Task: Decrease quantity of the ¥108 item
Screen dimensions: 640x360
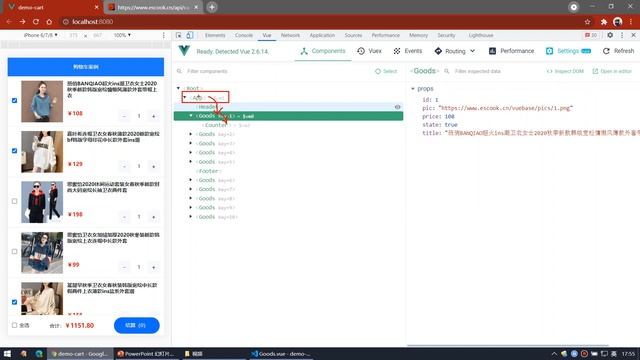Action: (x=124, y=116)
